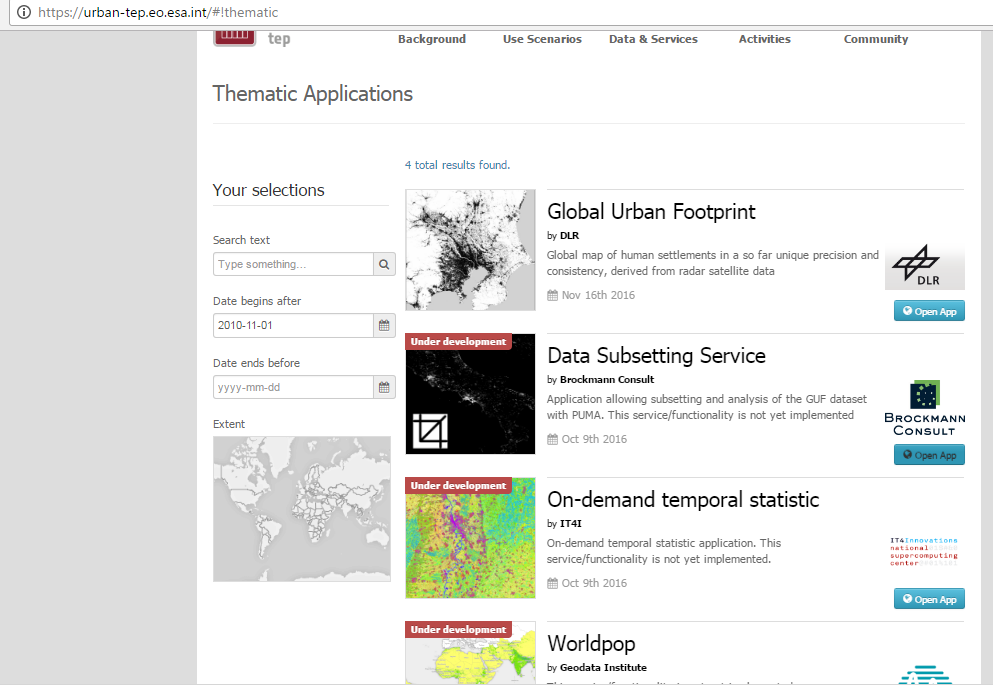This screenshot has height=685, width=993.
Task: Click the Worldpop title
Action: (591, 644)
